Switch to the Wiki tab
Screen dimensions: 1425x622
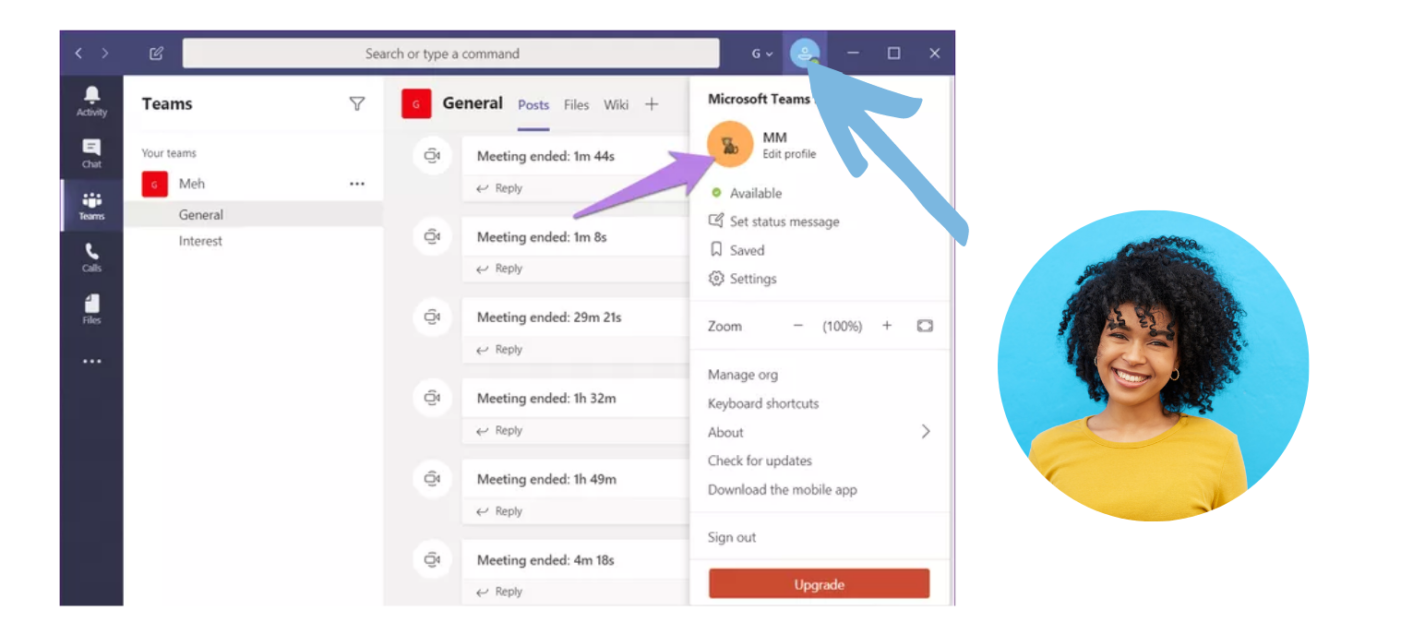pyautogui.click(x=616, y=105)
